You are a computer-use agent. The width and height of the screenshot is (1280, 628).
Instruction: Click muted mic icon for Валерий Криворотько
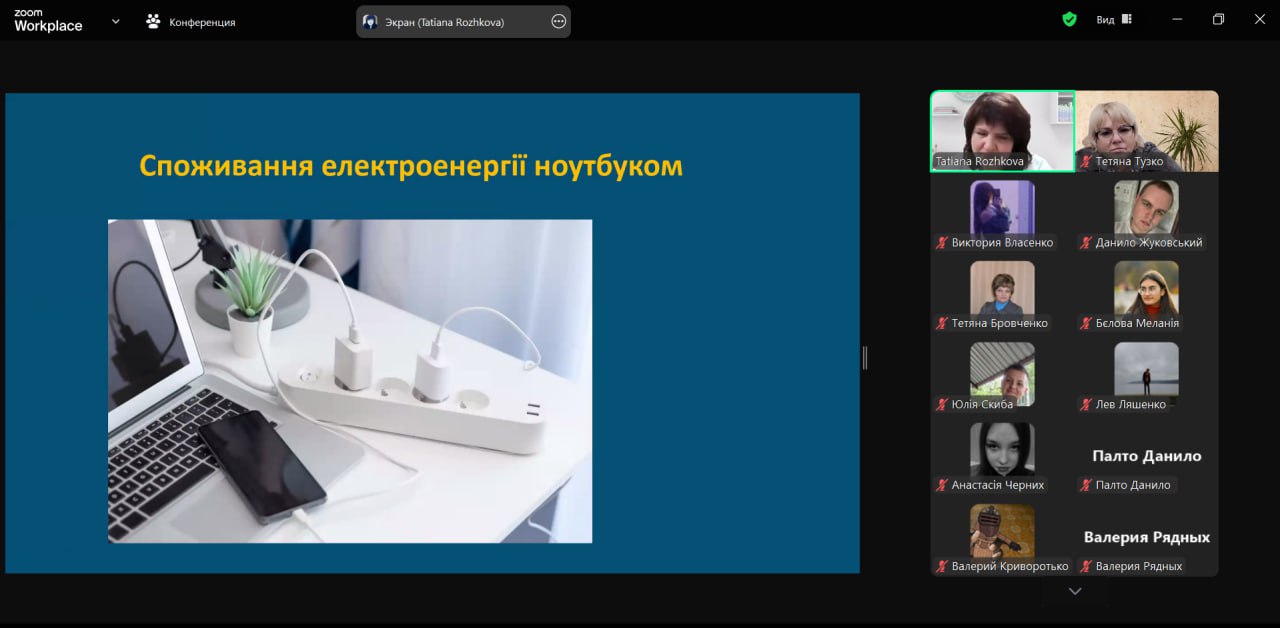pyautogui.click(x=942, y=567)
